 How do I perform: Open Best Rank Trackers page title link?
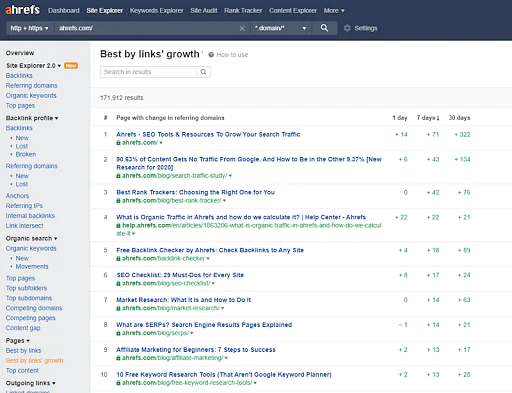[x=195, y=192]
